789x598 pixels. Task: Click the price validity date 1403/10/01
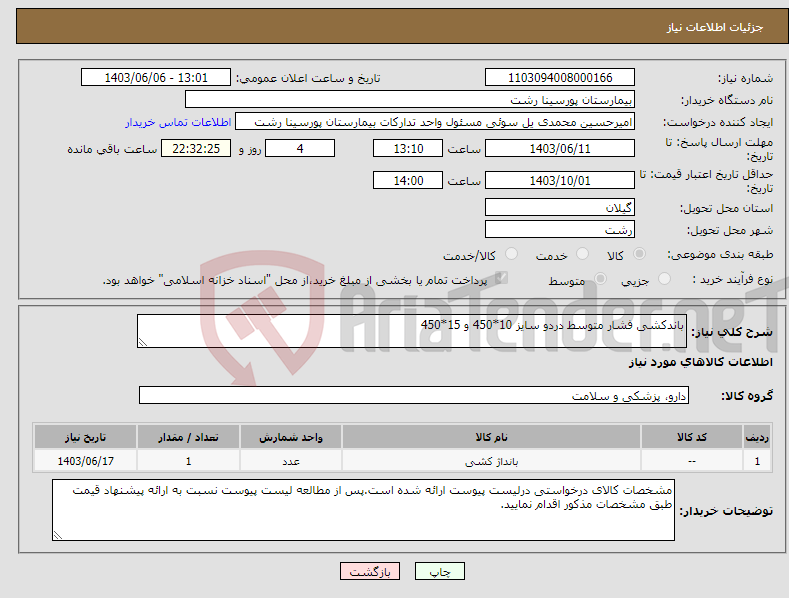pos(560,180)
